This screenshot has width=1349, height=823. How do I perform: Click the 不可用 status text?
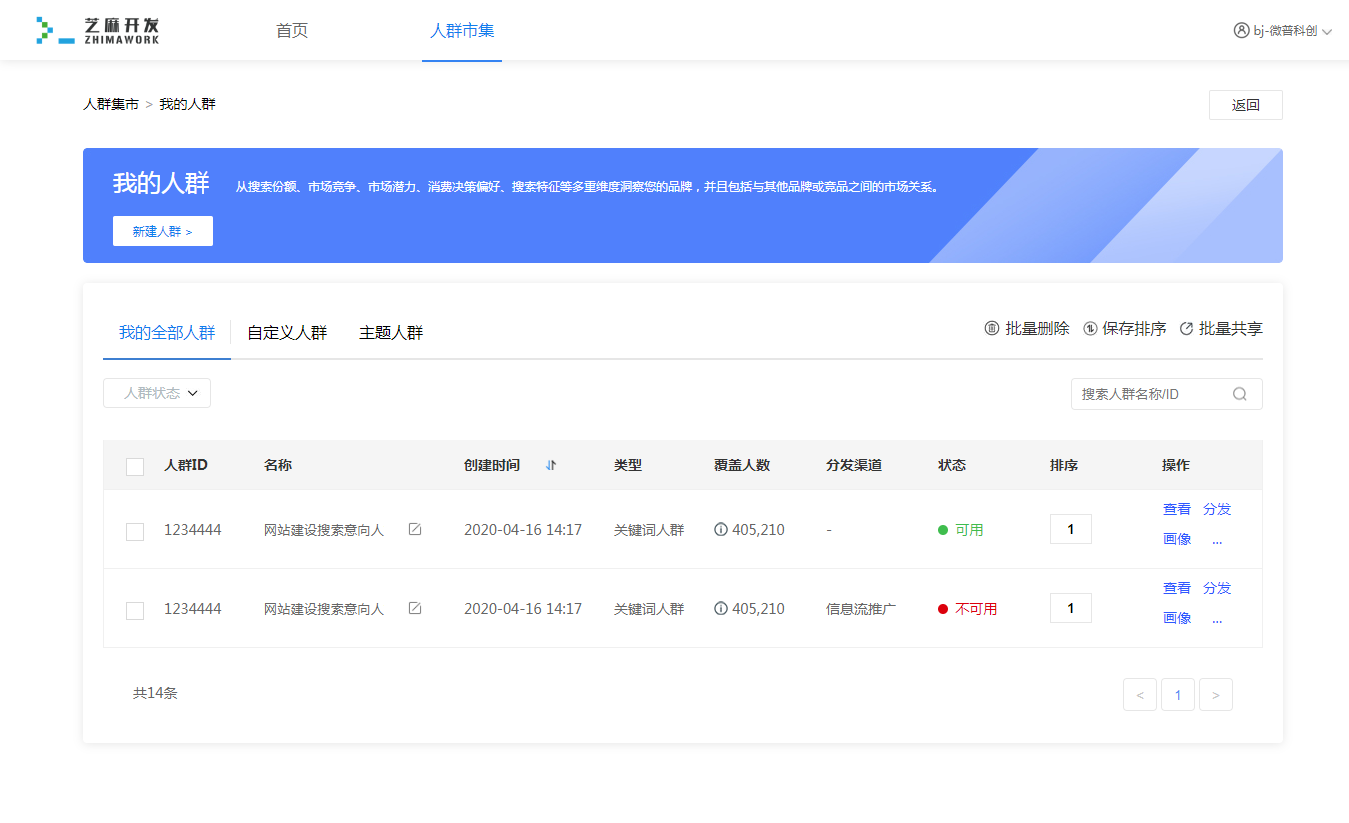coord(976,609)
